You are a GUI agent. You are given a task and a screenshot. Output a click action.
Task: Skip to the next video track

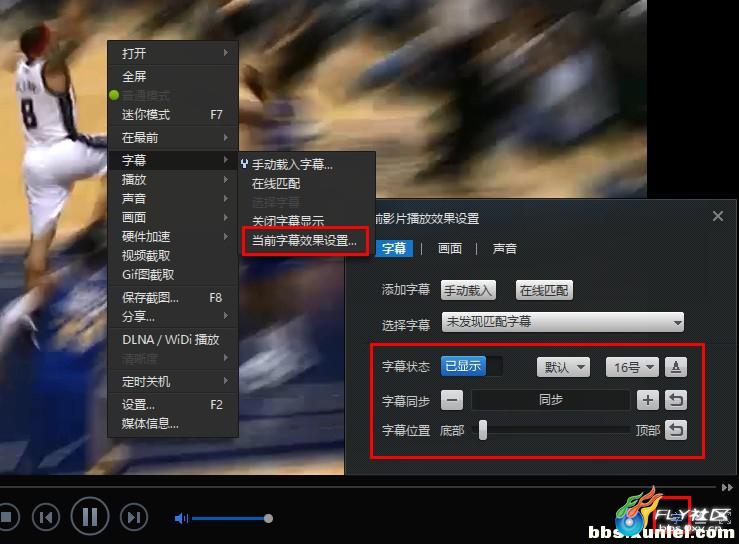pos(134,517)
